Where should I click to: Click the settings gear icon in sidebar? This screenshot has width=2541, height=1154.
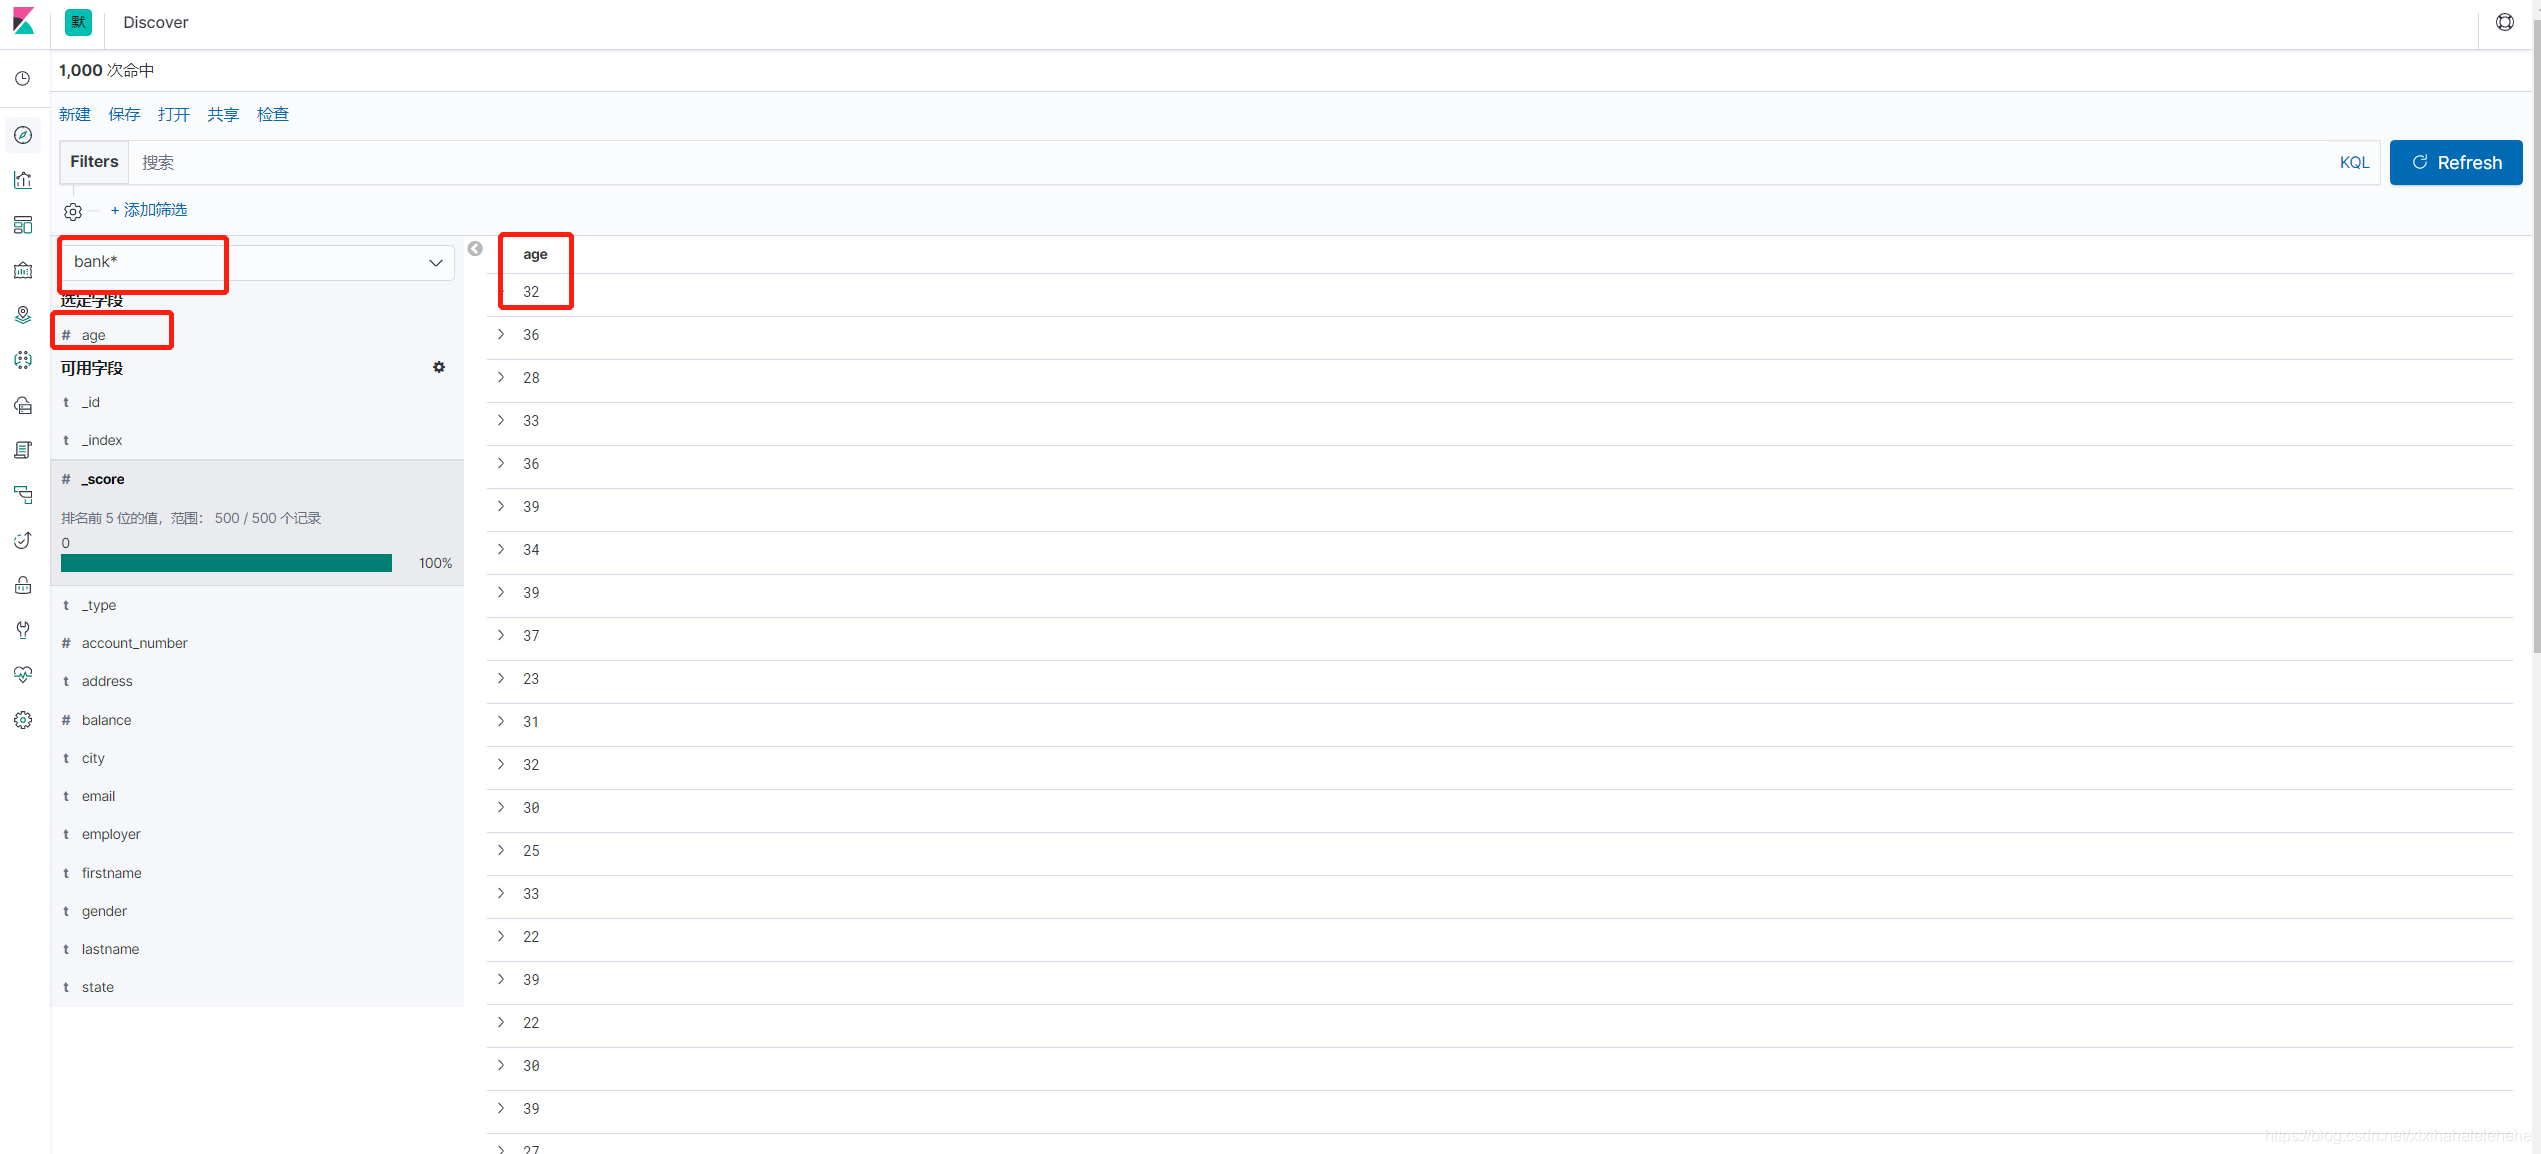coord(23,718)
